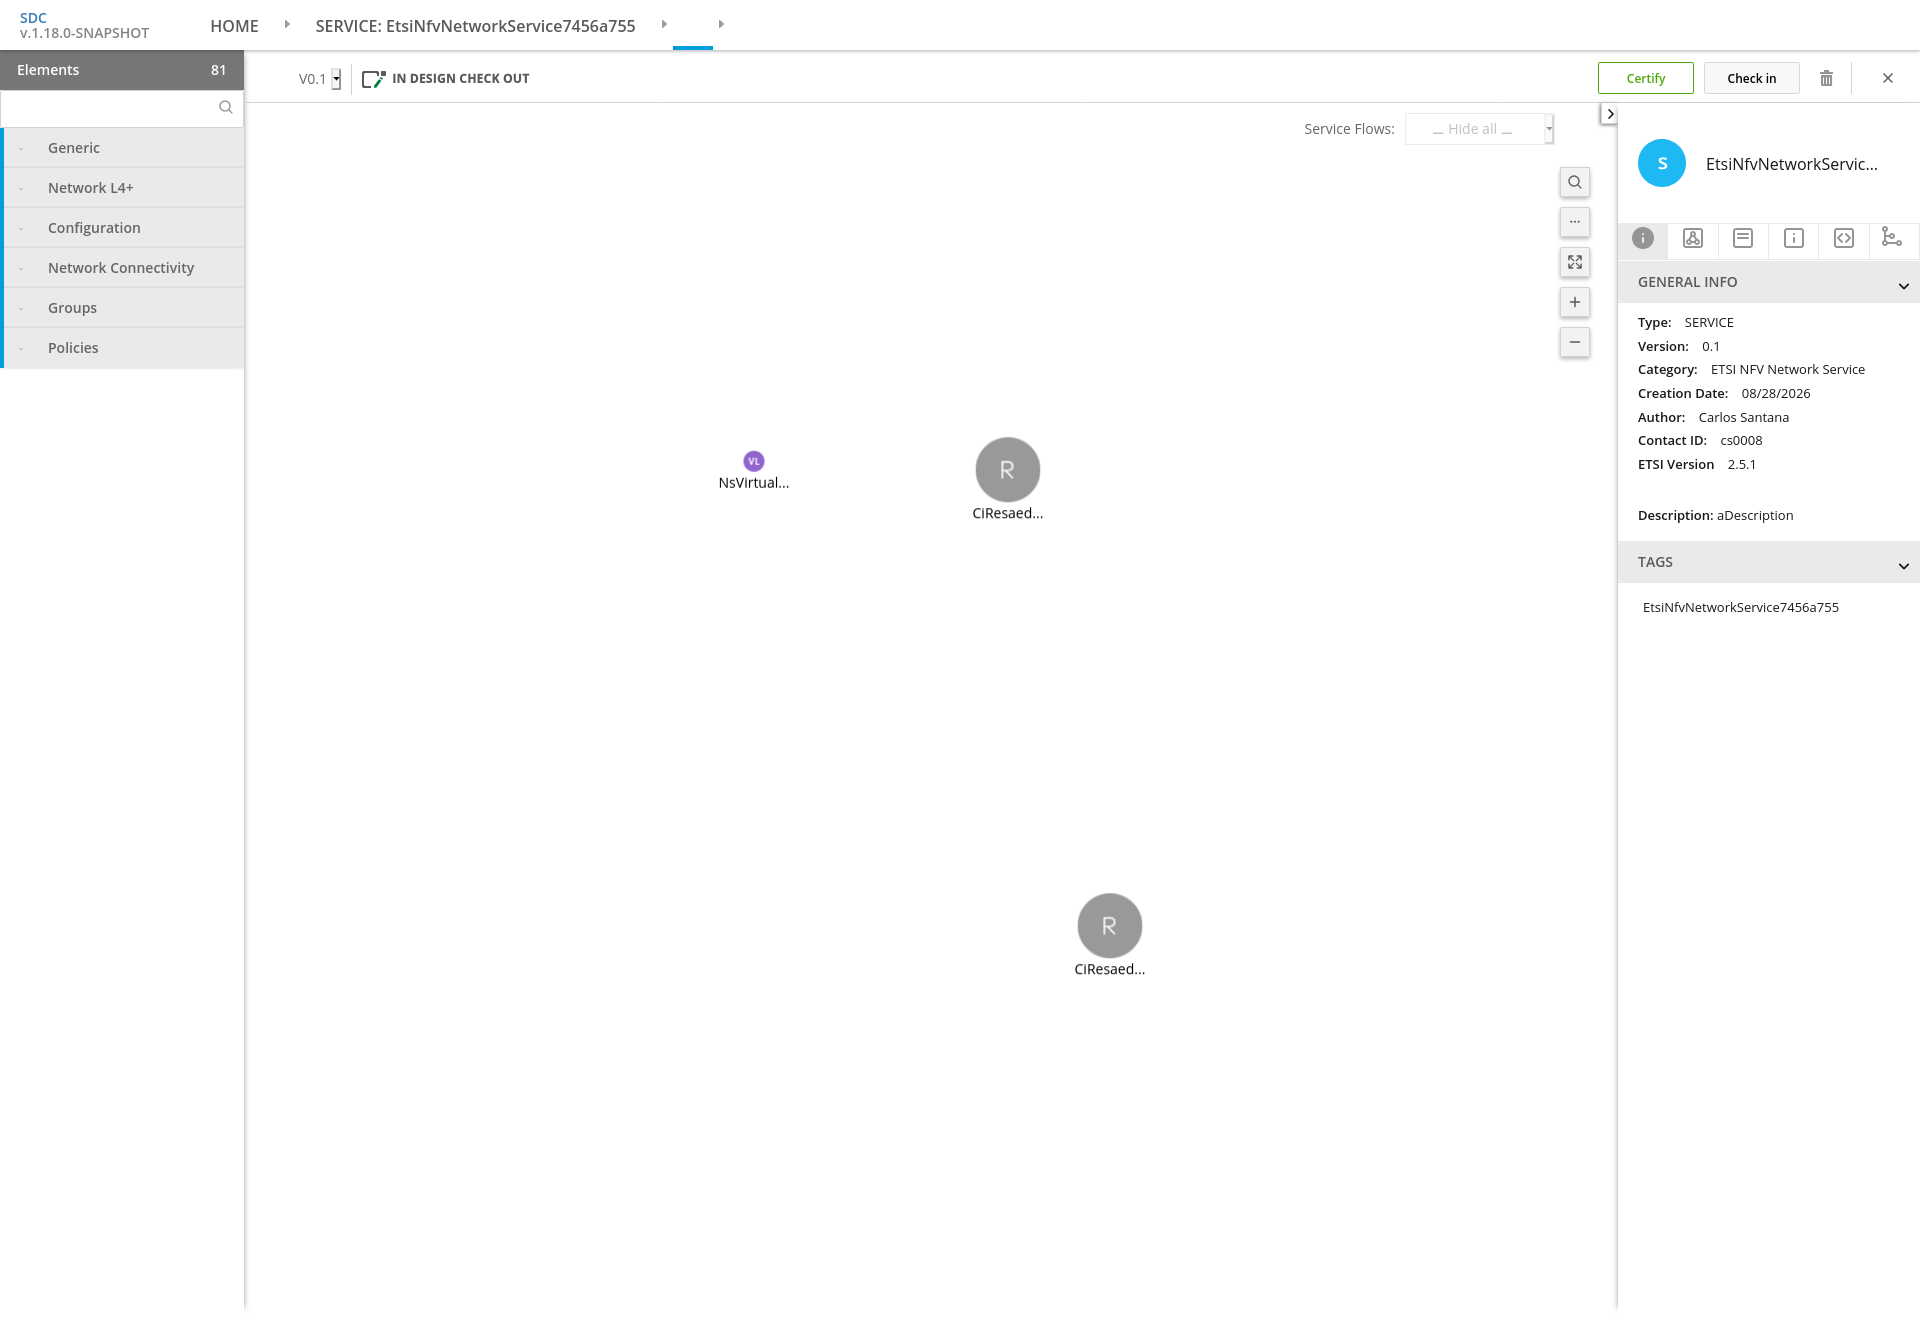Collapse the TAGS section
This screenshot has width=1920, height=1319.
1903,566
